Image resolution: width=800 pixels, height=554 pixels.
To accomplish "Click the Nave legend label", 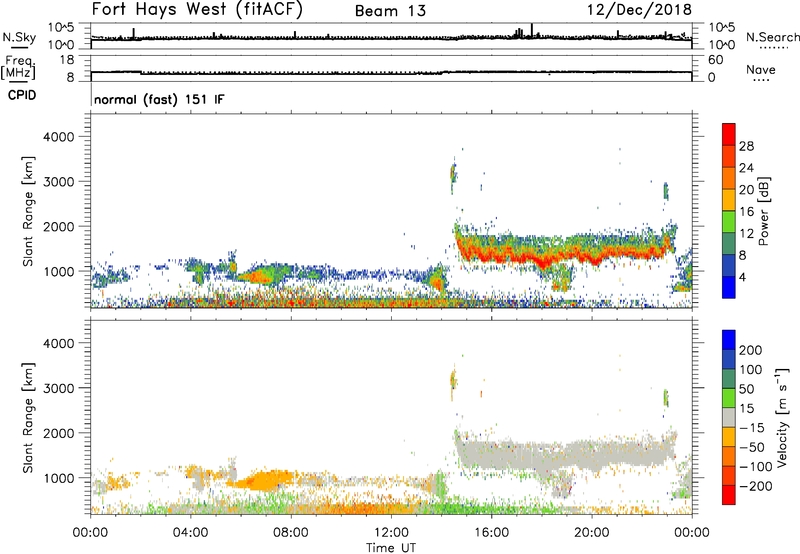I will click(x=761, y=69).
